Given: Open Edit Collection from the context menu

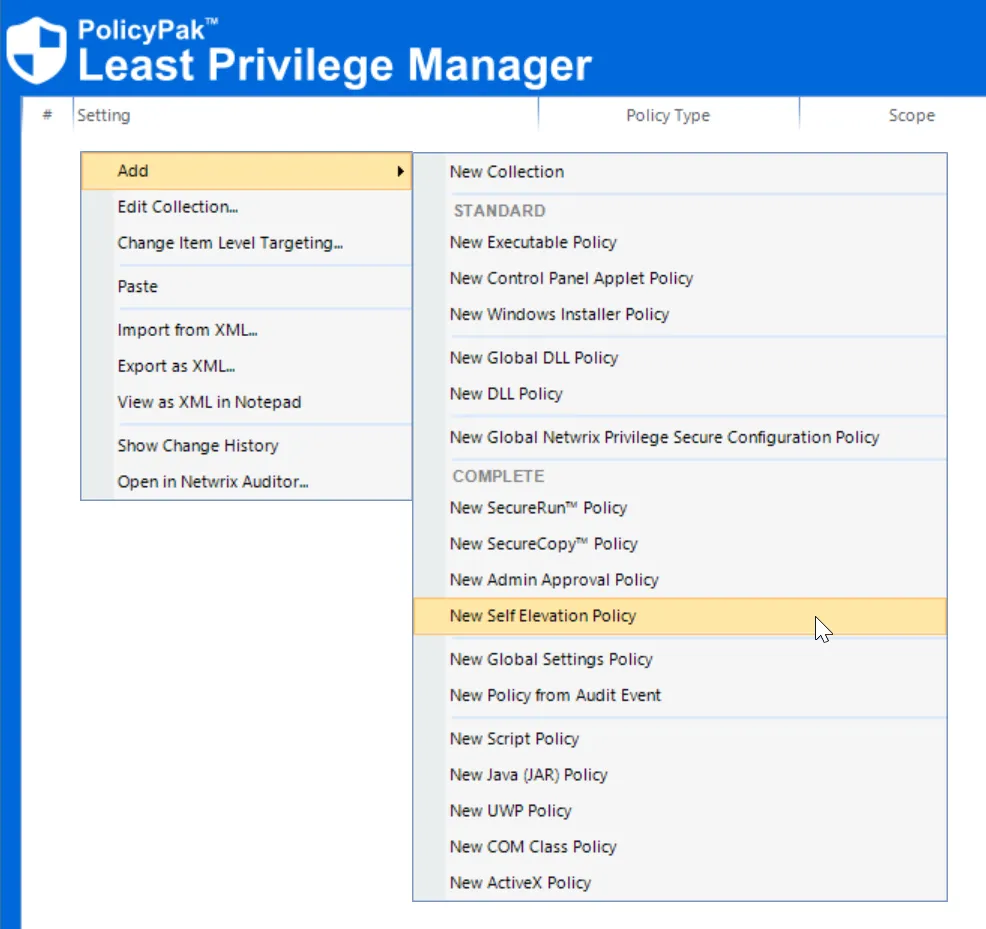Looking at the screenshot, I should (177, 207).
